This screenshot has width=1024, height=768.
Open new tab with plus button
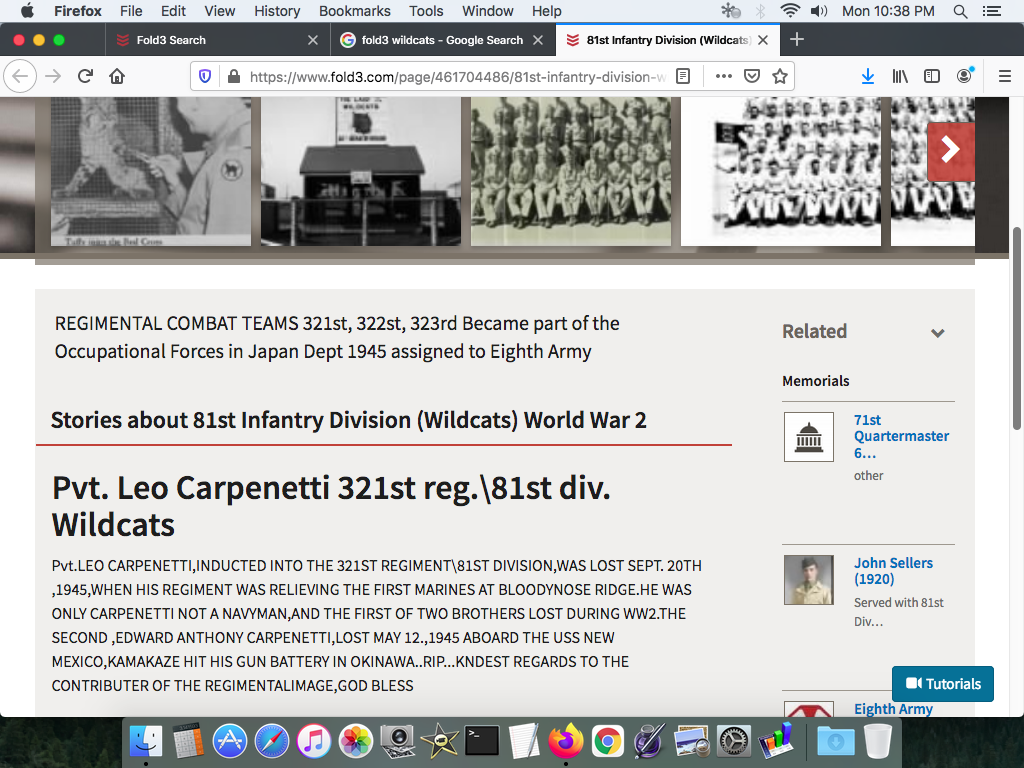click(x=797, y=40)
